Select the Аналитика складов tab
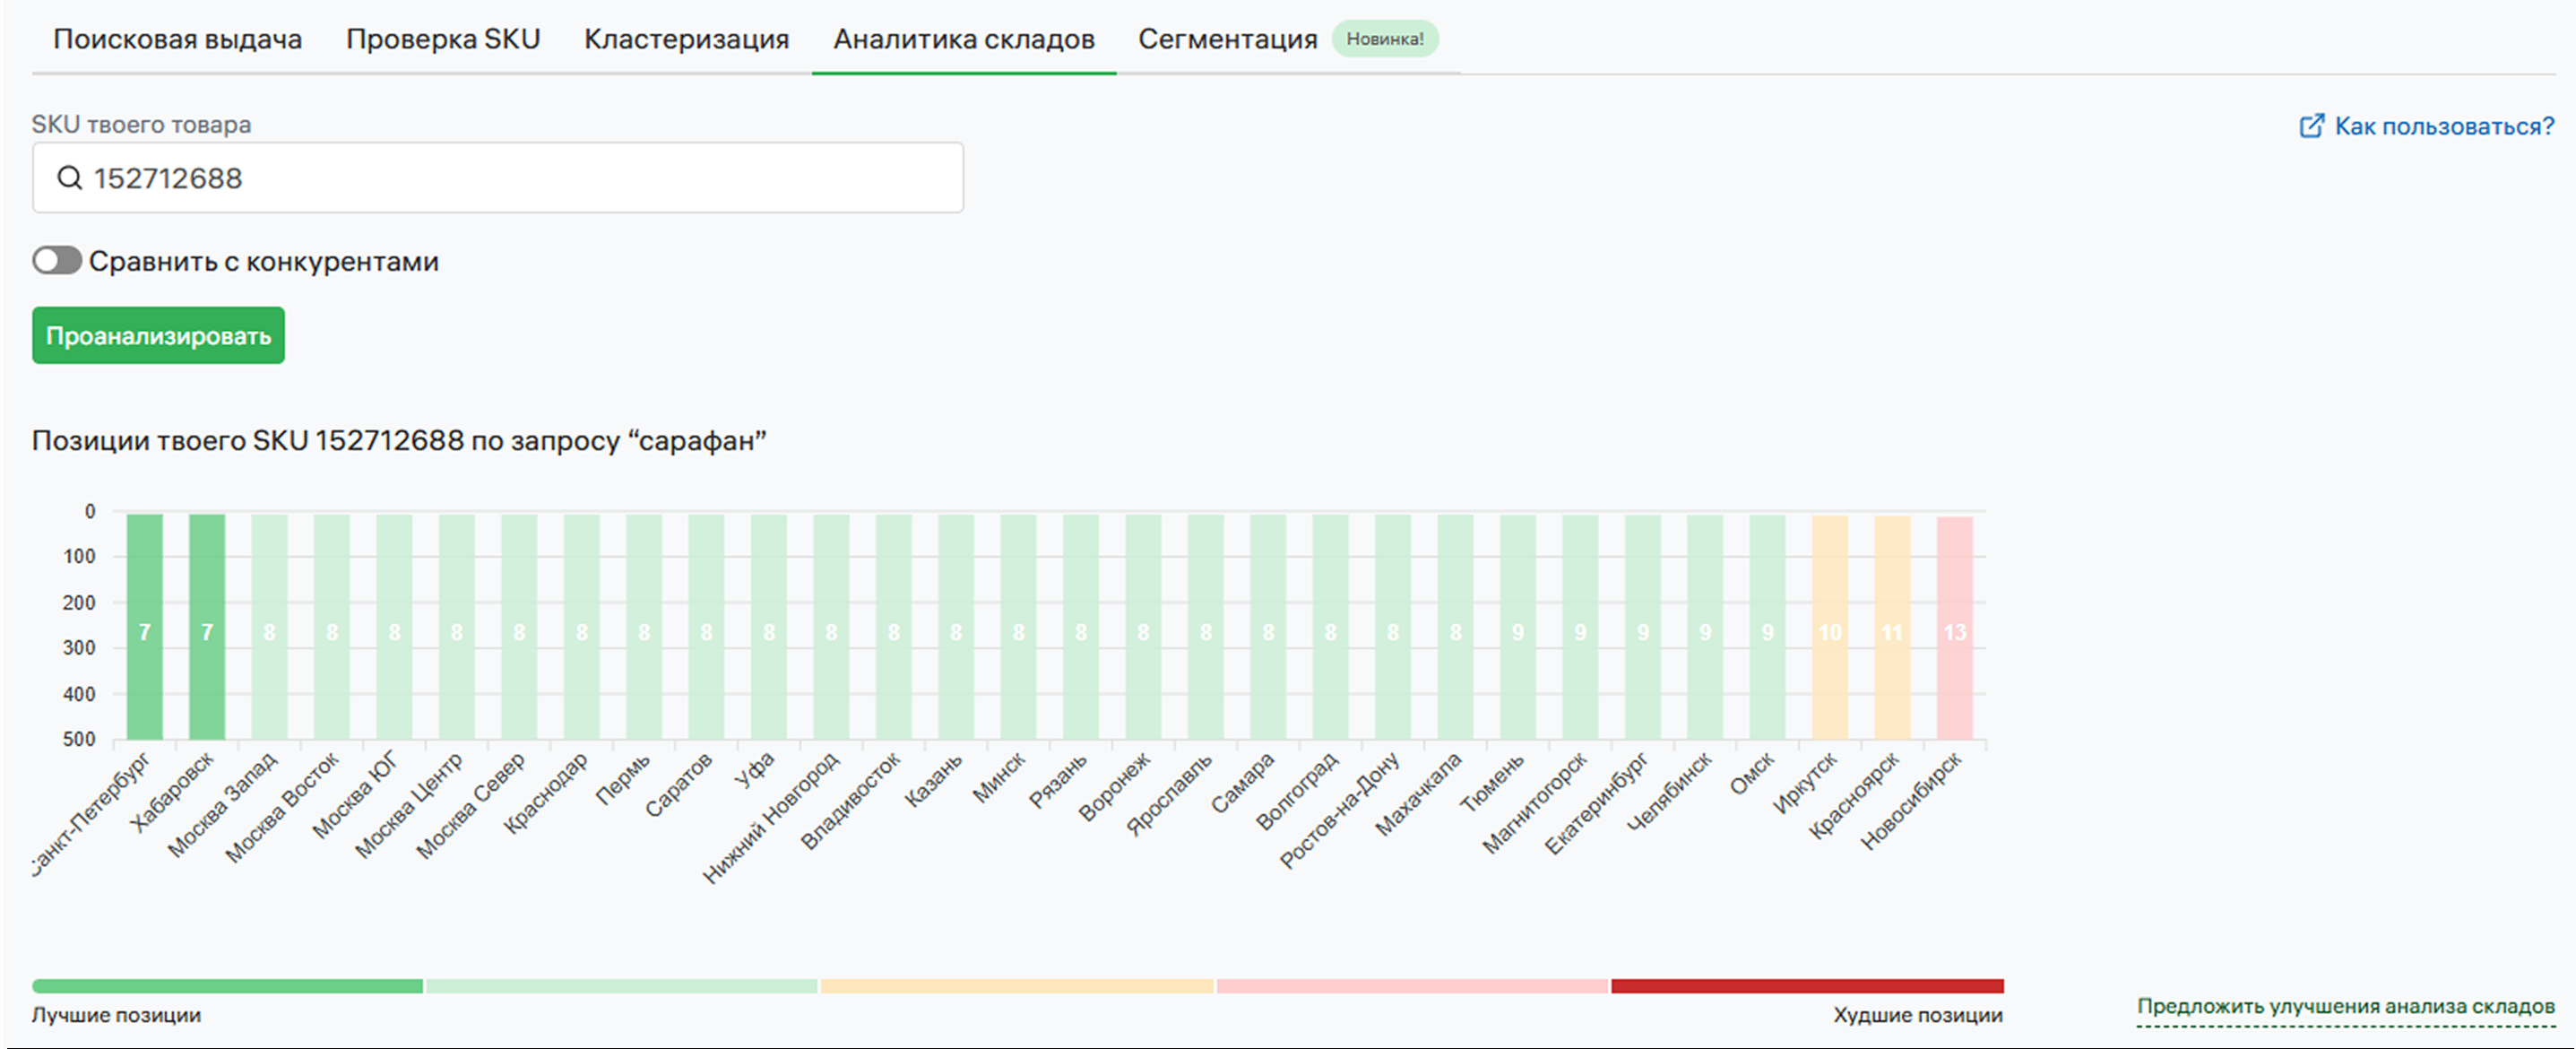This screenshot has height=1049, width=2576. (x=963, y=39)
